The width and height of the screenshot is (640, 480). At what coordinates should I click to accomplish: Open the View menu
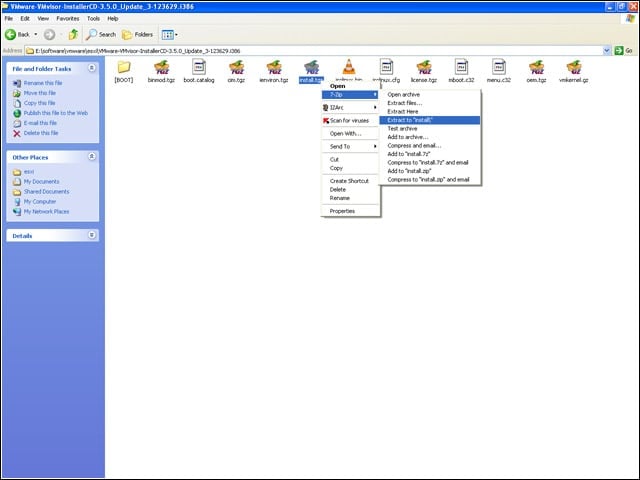point(43,18)
